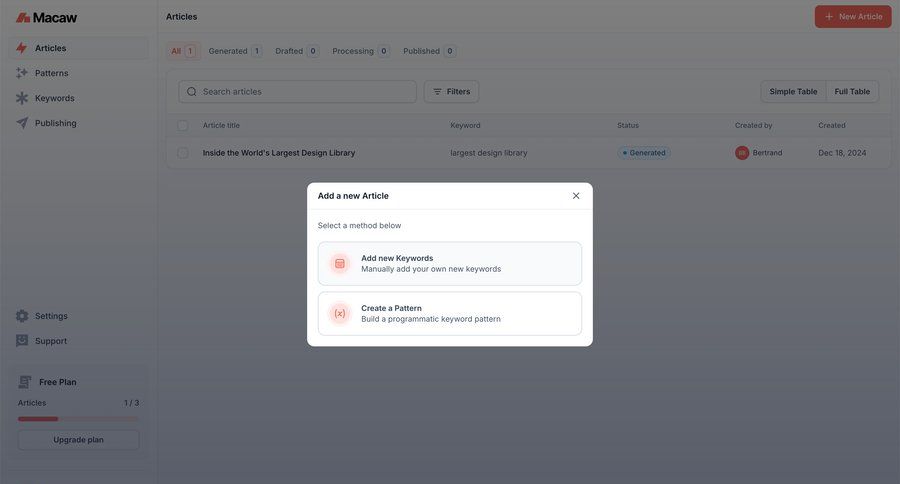Click the Support chat icon

(22, 340)
